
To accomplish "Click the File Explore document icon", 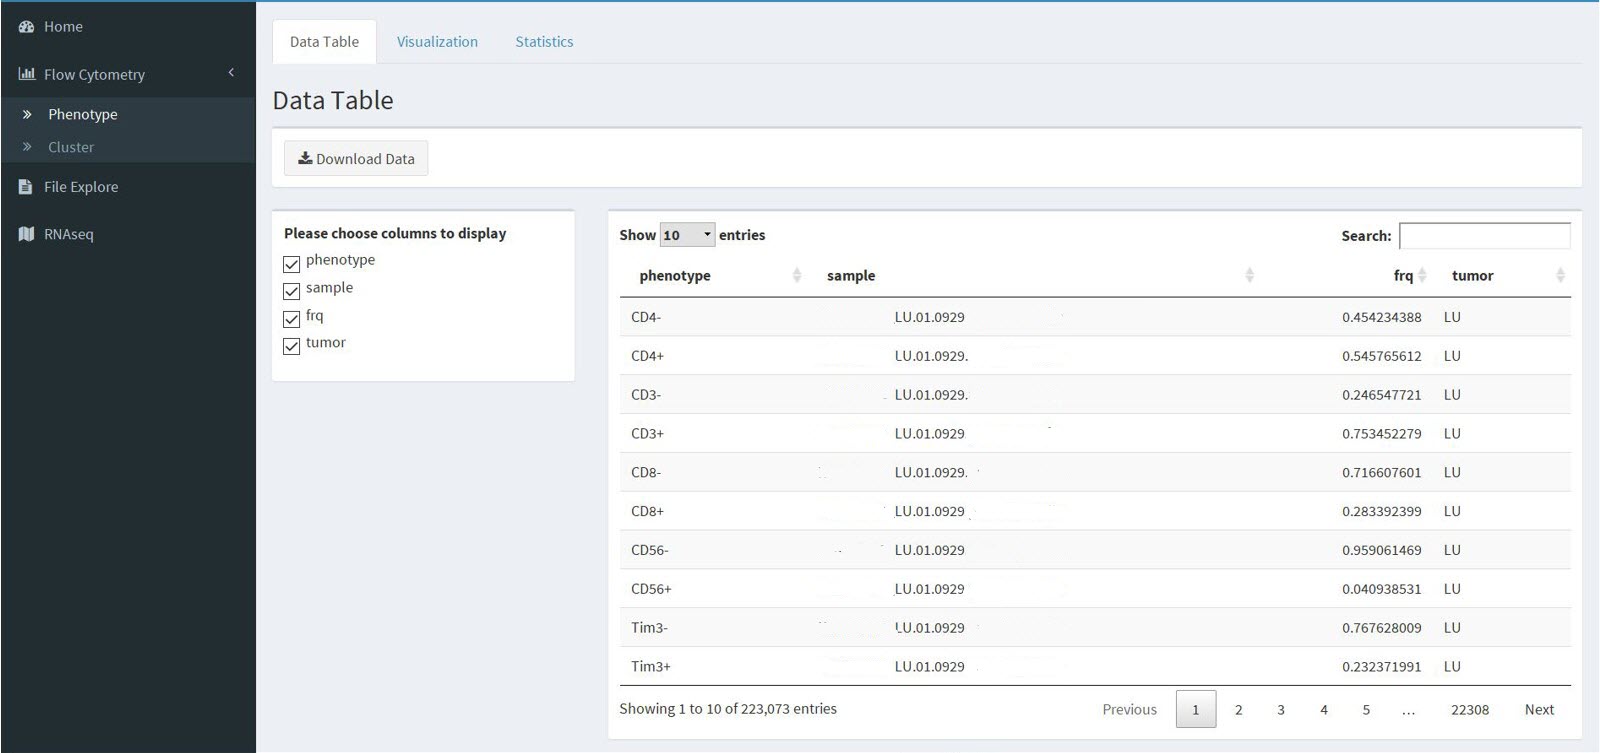I will coord(26,187).
